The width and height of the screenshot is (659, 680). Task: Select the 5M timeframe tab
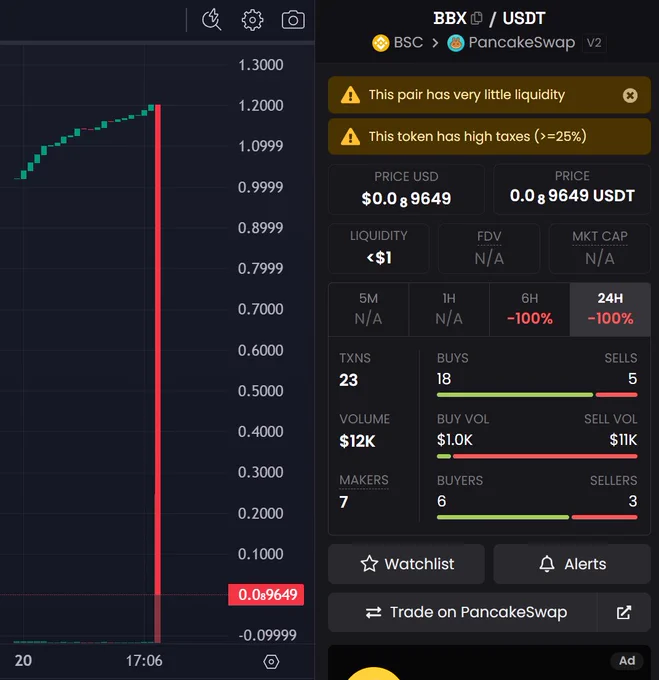(x=369, y=309)
